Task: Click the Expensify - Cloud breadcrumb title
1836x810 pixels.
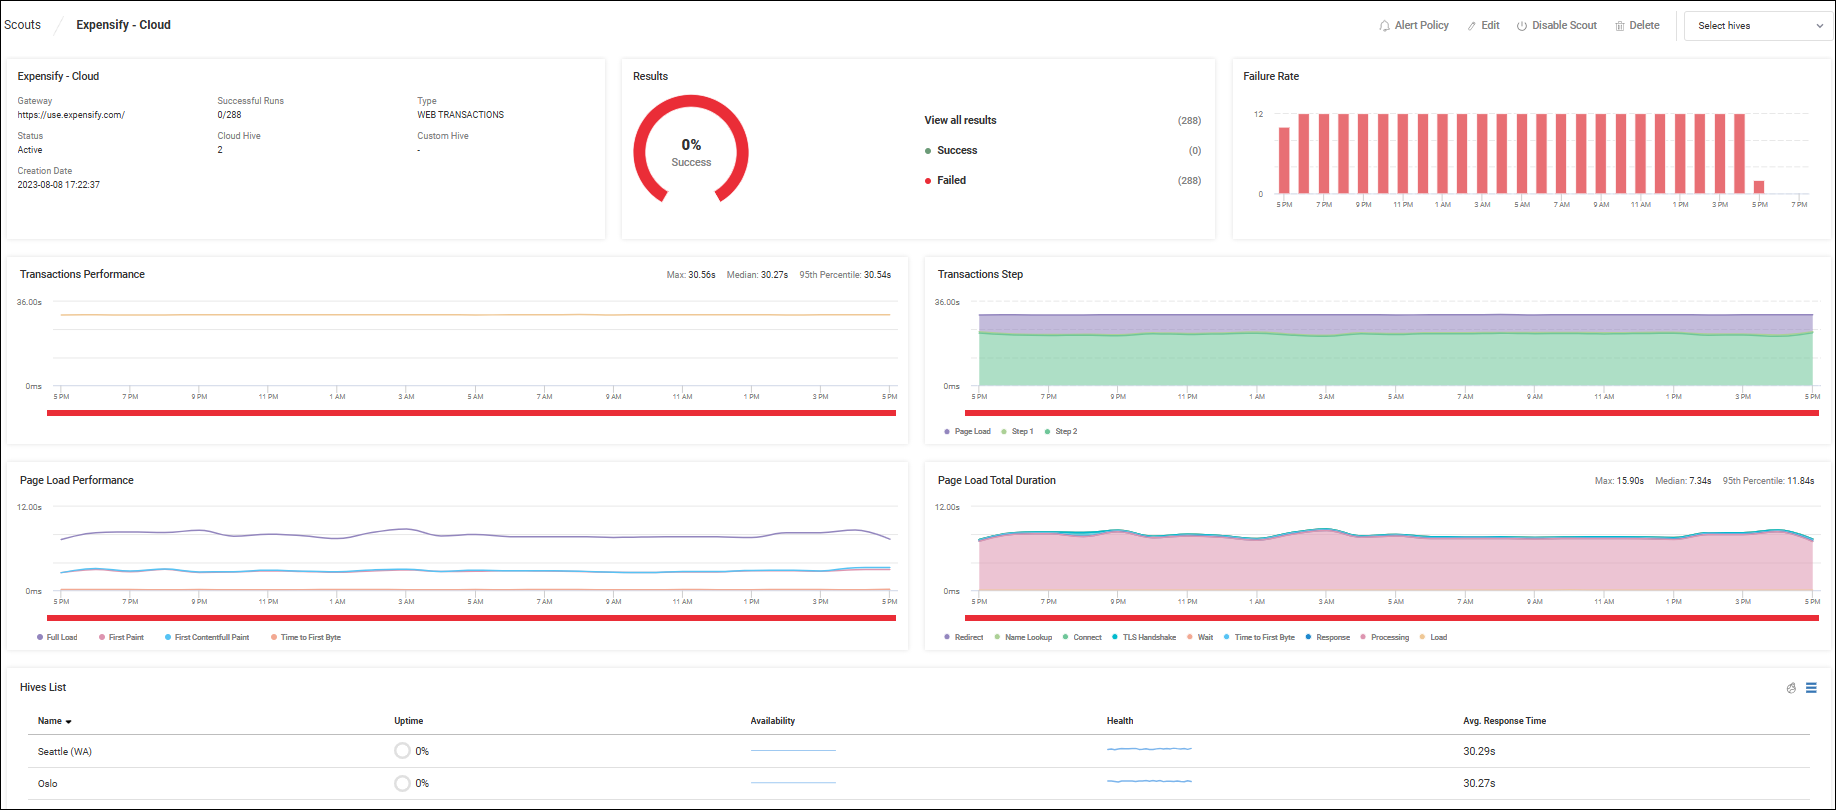Action: [x=123, y=25]
